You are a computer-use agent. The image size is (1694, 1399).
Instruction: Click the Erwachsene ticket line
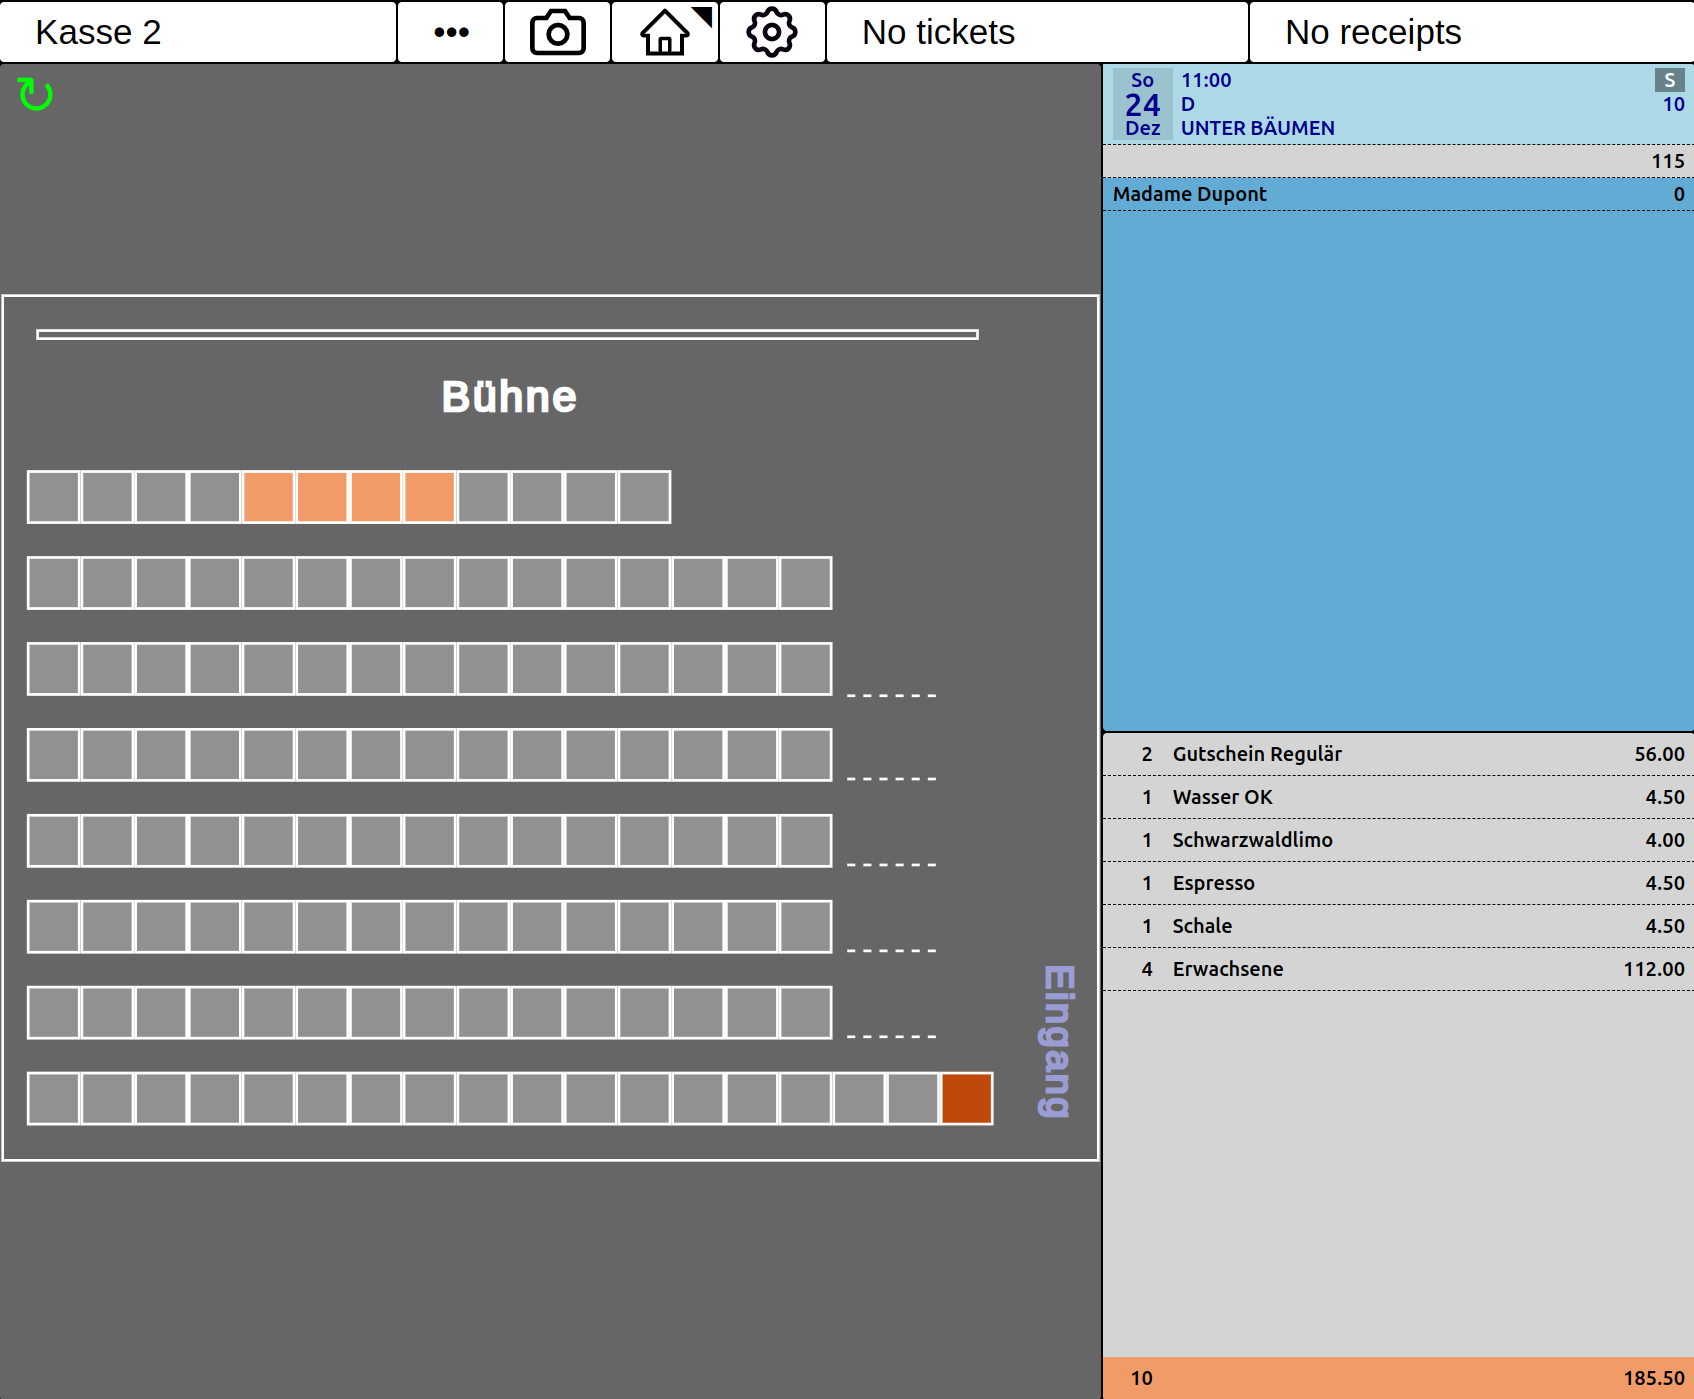[1398, 969]
